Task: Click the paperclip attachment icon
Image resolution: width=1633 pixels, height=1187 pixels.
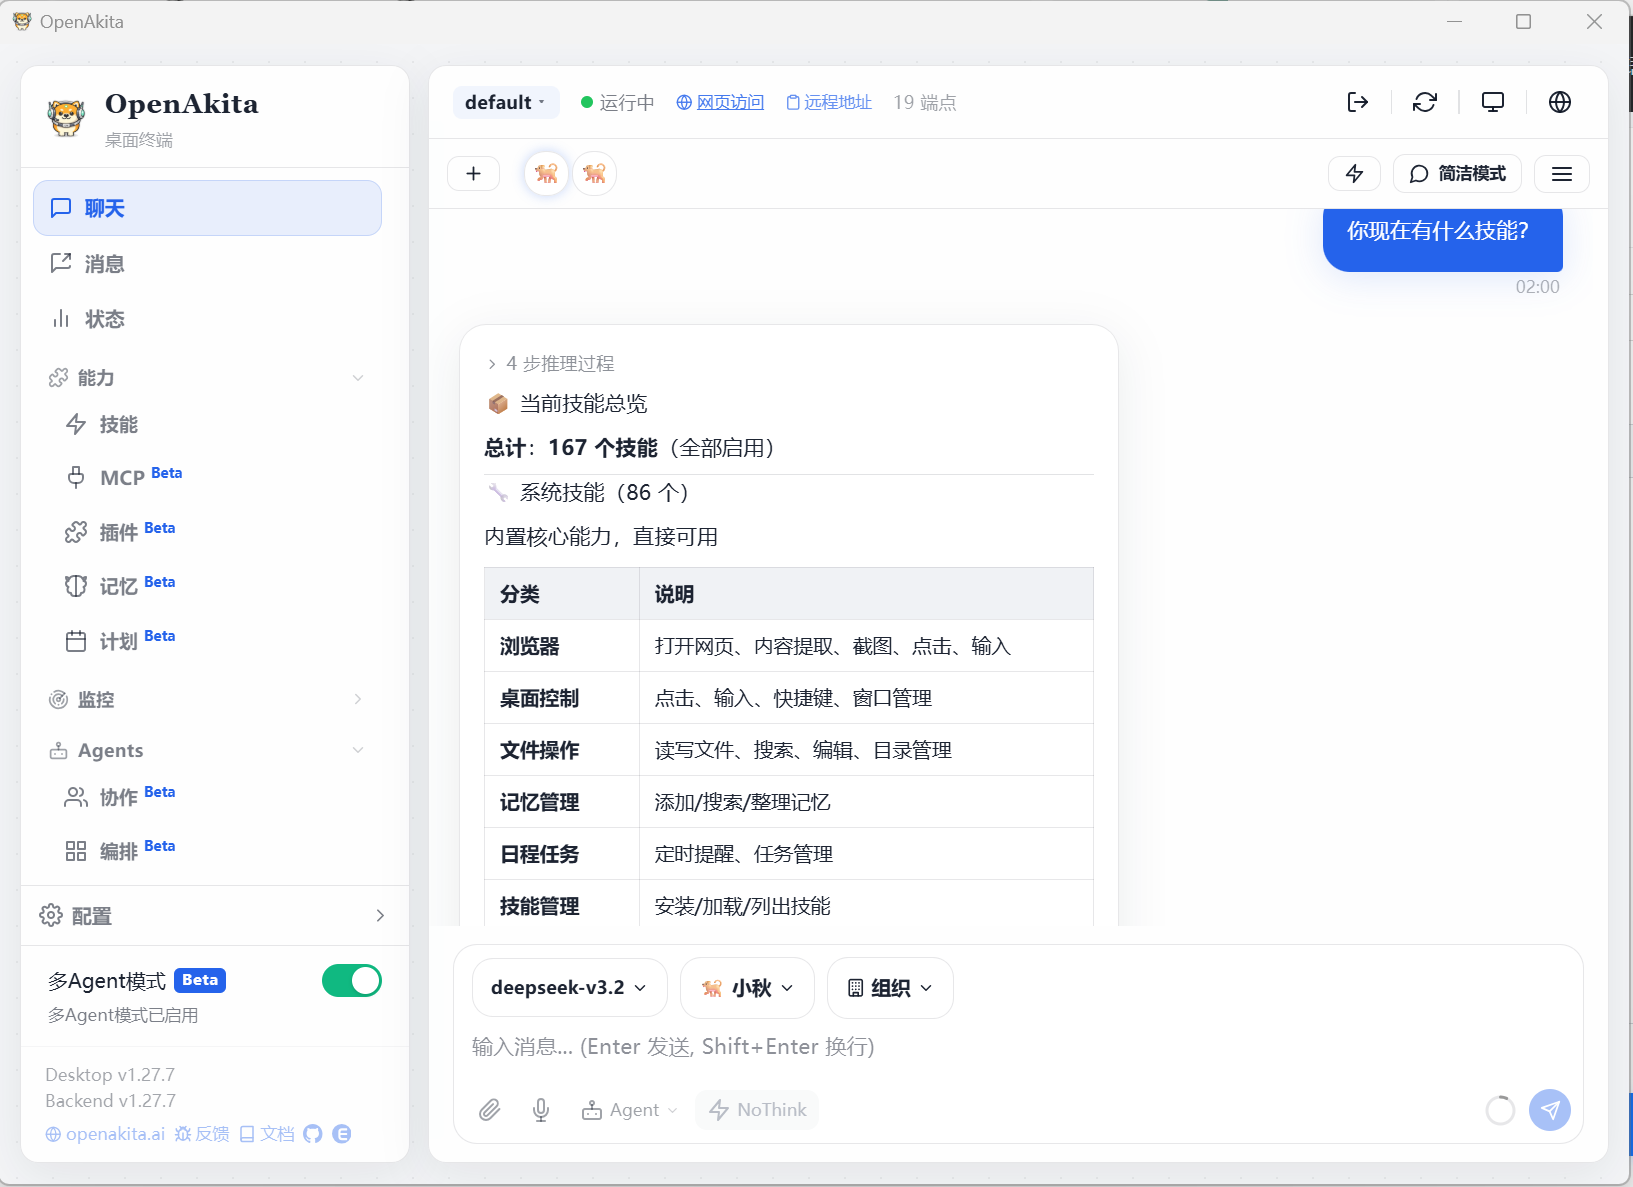Action: 489,1110
